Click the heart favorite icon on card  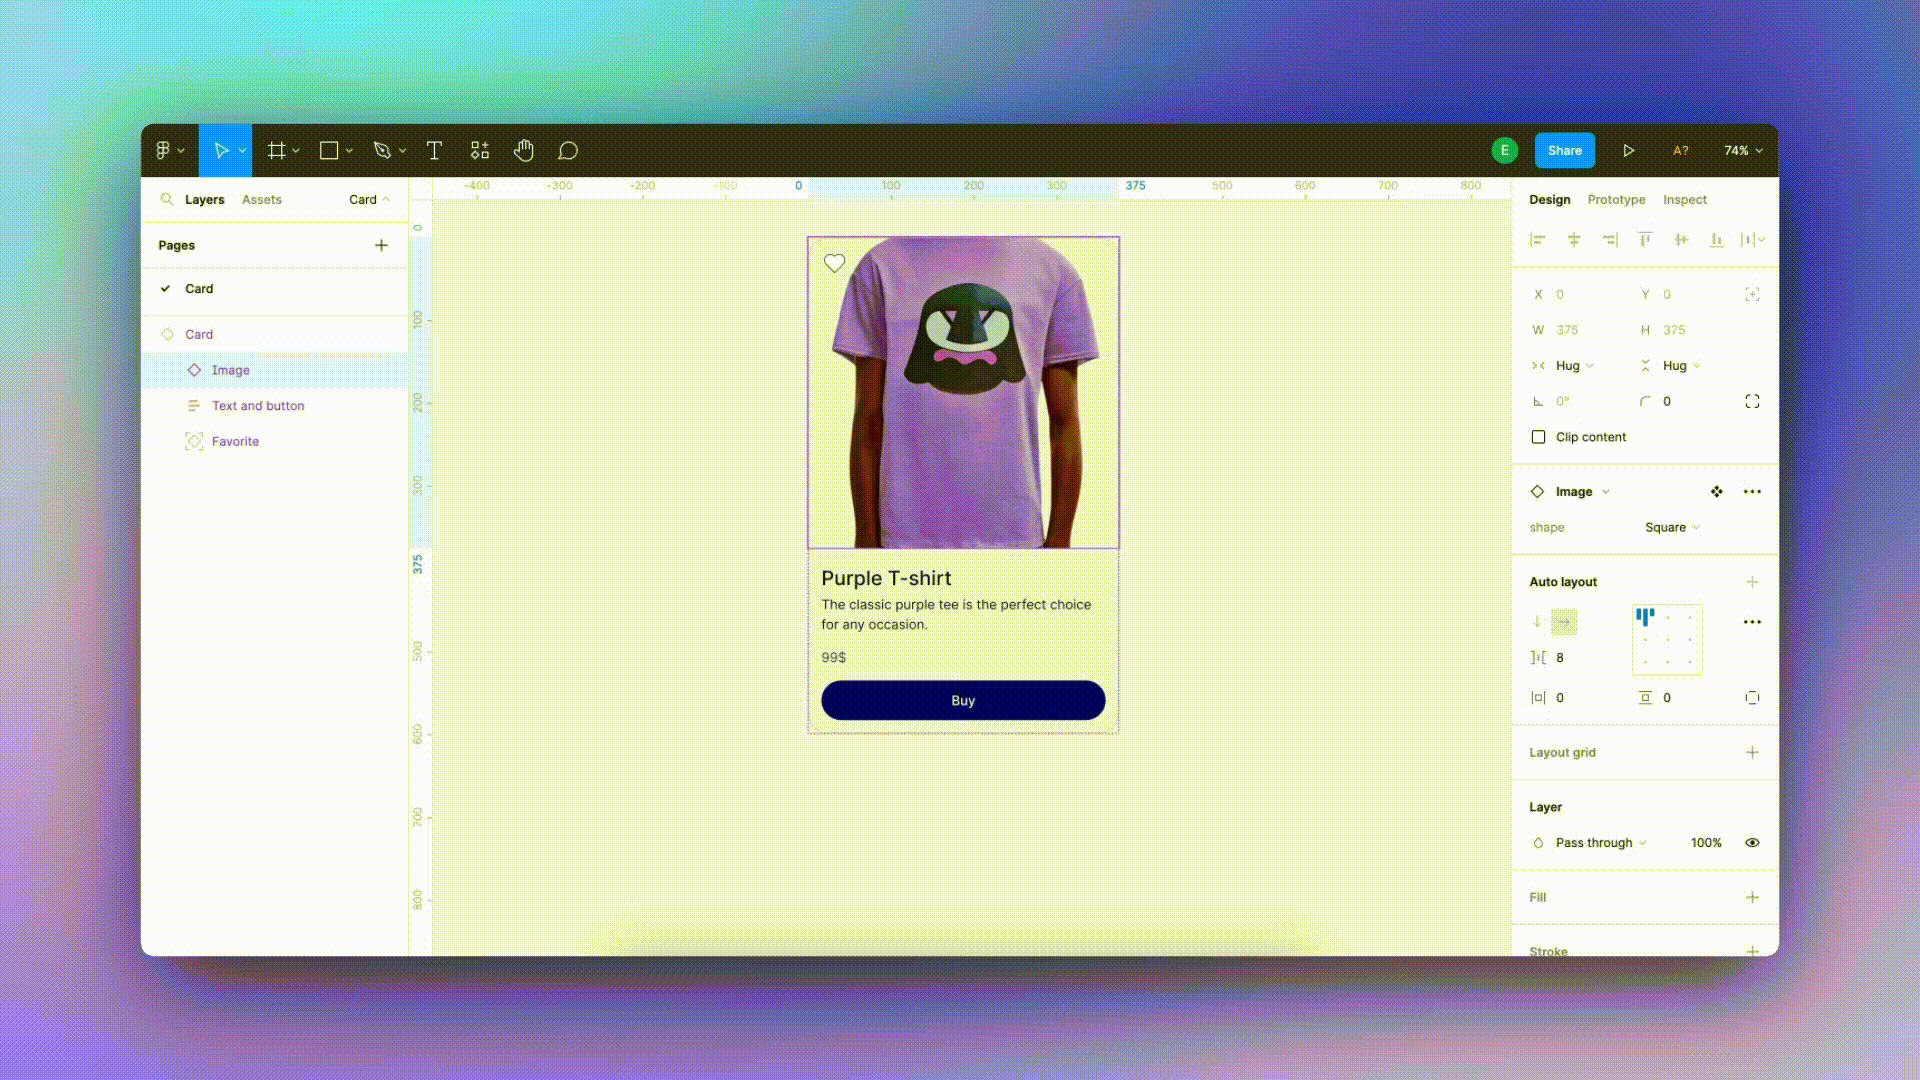pyautogui.click(x=834, y=263)
